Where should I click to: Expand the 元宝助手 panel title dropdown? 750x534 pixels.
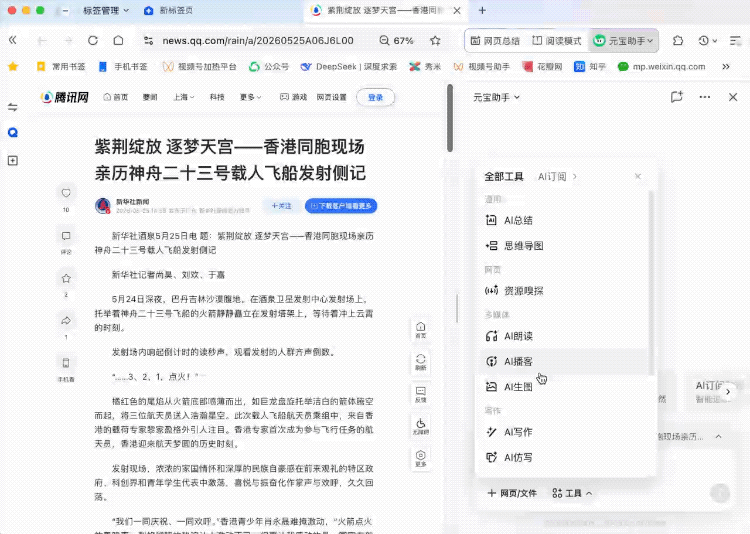pos(496,97)
